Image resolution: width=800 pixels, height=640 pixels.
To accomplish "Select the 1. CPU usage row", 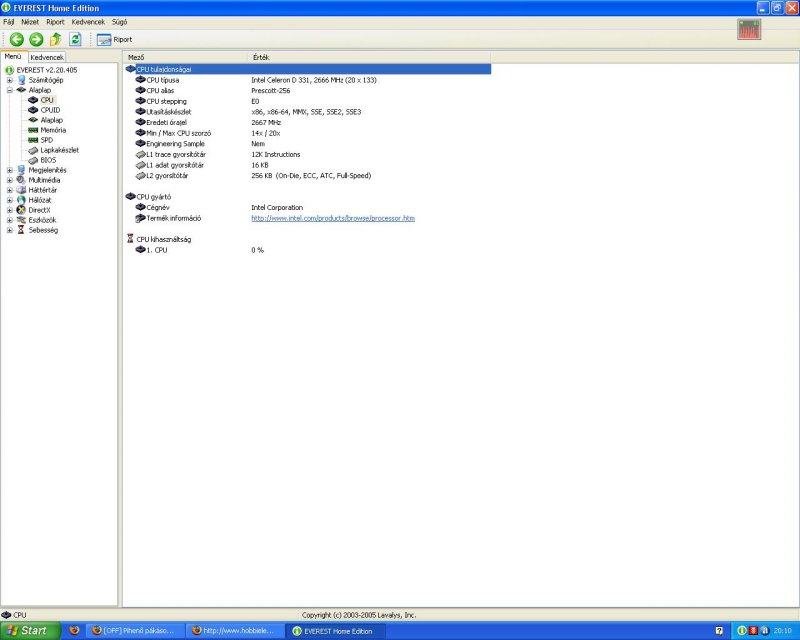I will [x=308, y=250].
